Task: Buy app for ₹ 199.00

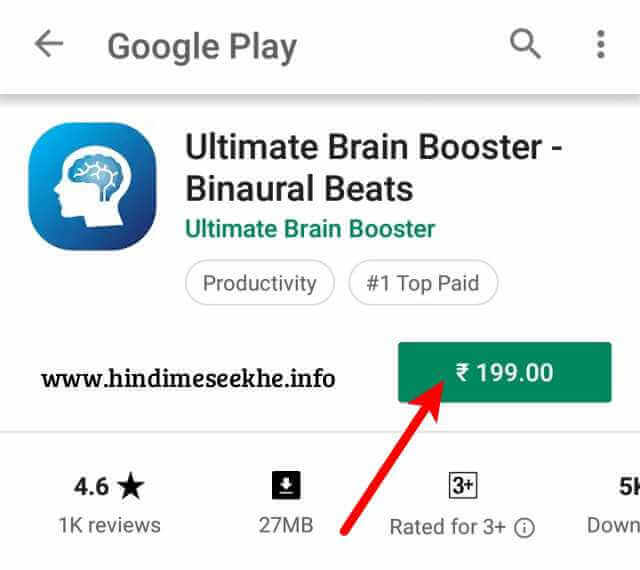Action: tap(504, 372)
